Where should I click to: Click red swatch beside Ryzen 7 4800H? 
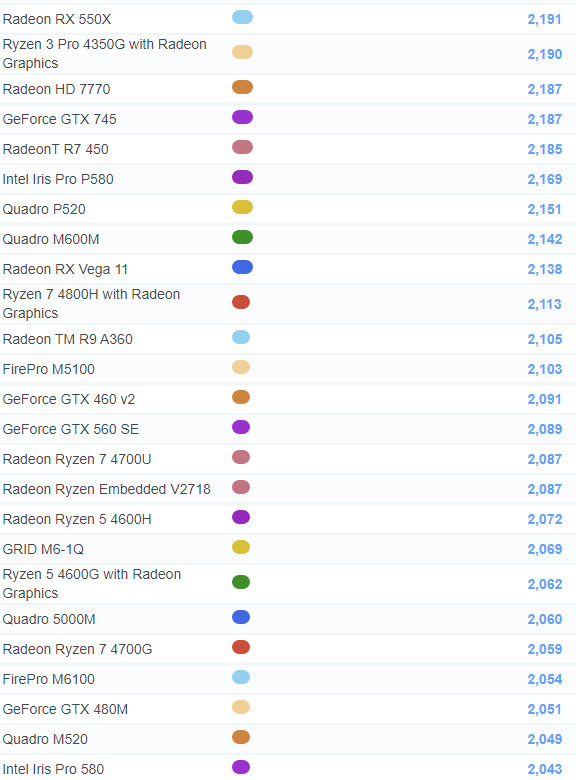click(x=241, y=302)
